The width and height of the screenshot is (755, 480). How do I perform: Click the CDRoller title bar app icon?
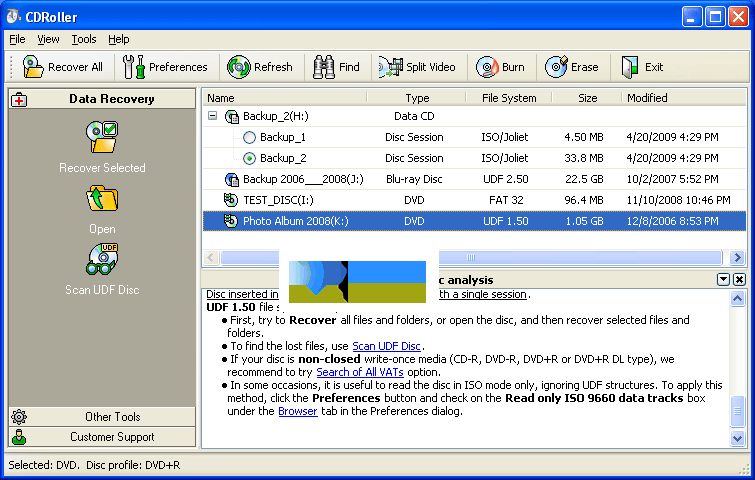pyautogui.click(x=13, y=16)
